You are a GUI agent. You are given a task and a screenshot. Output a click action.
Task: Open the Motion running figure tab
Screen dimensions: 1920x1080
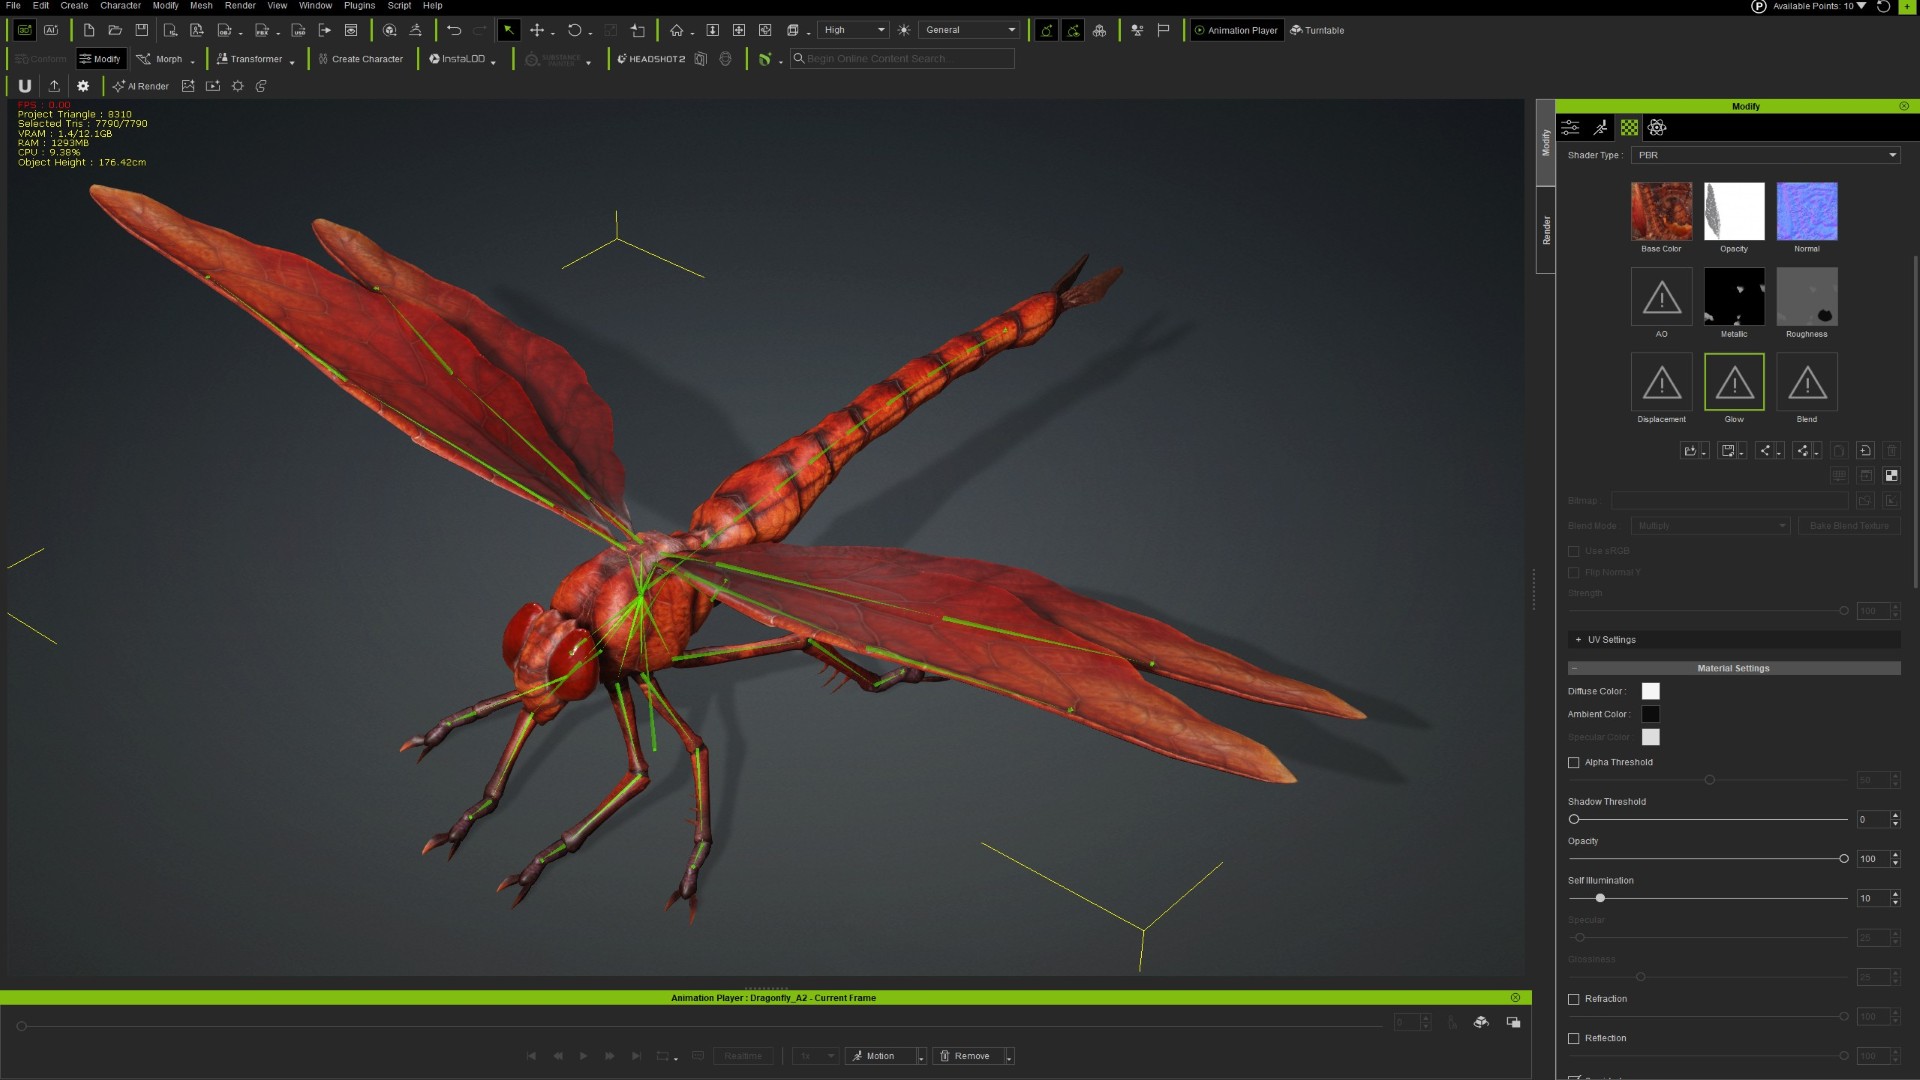pos(1601,127)
